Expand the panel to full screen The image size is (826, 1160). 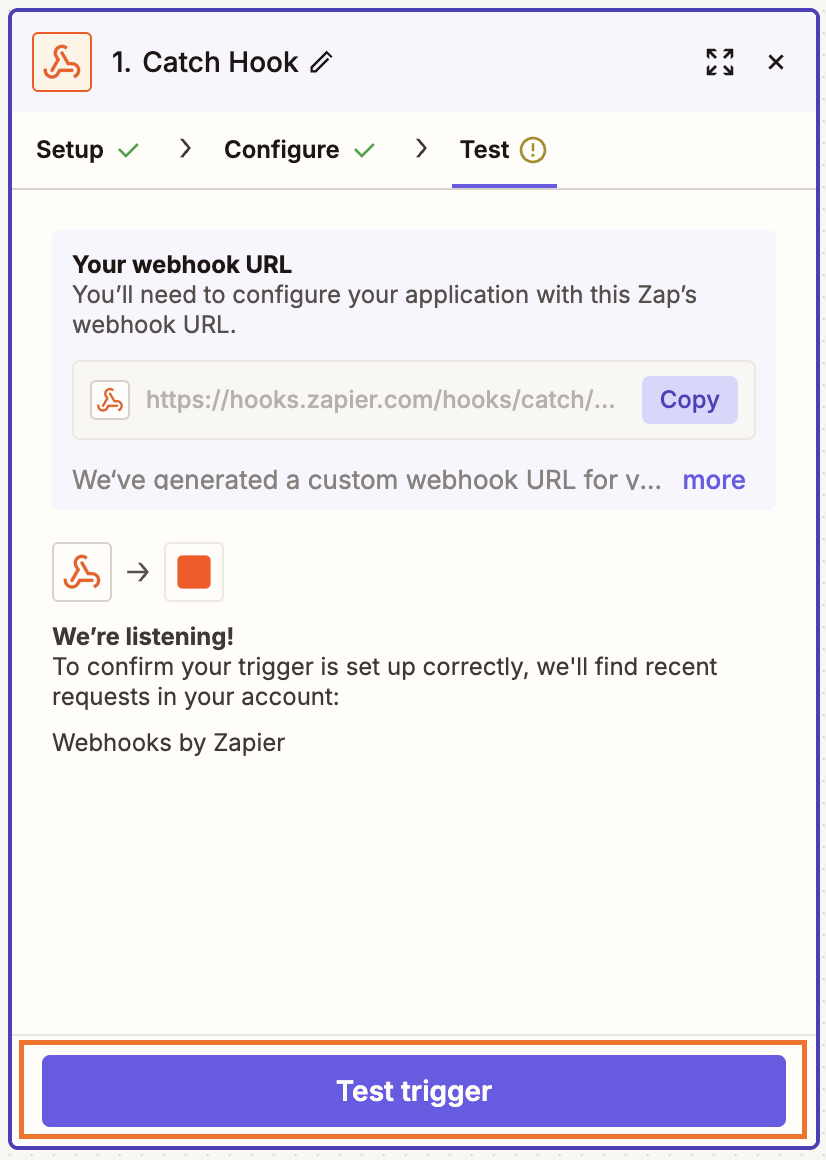point(720,62)
